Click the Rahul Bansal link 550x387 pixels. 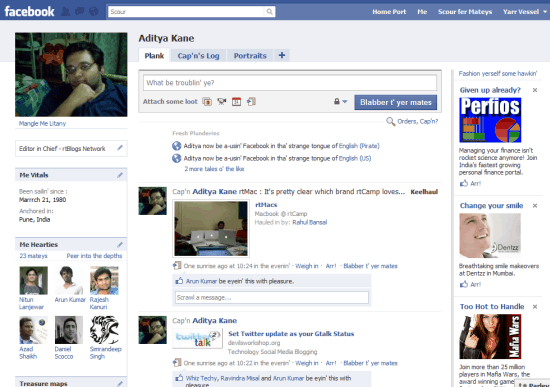pyautogui.click(x=309, y=222)
